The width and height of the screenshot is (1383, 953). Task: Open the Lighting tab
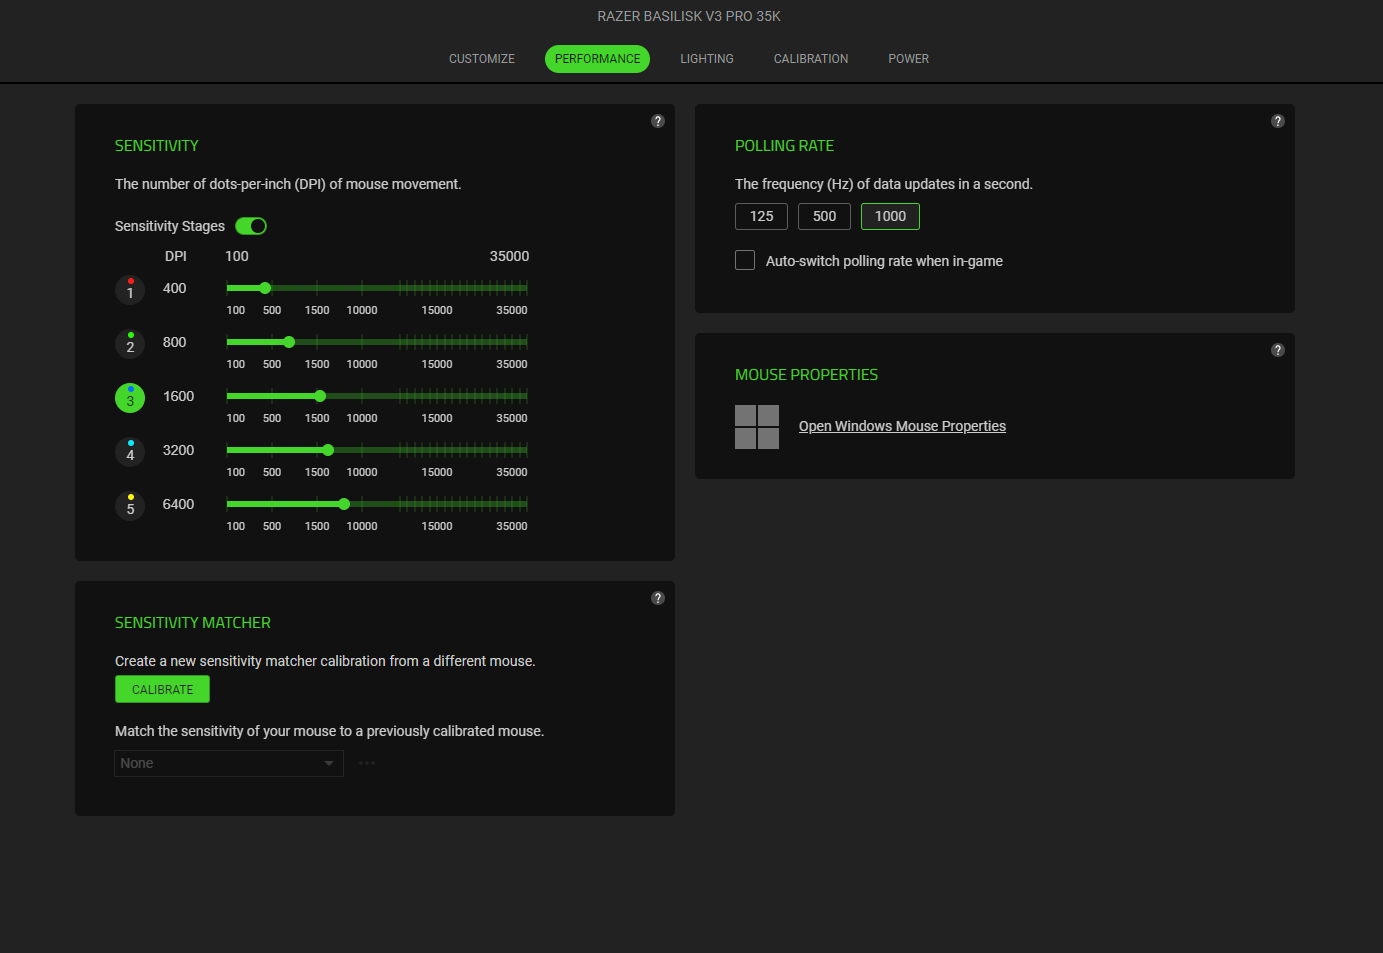click(707, 59)
